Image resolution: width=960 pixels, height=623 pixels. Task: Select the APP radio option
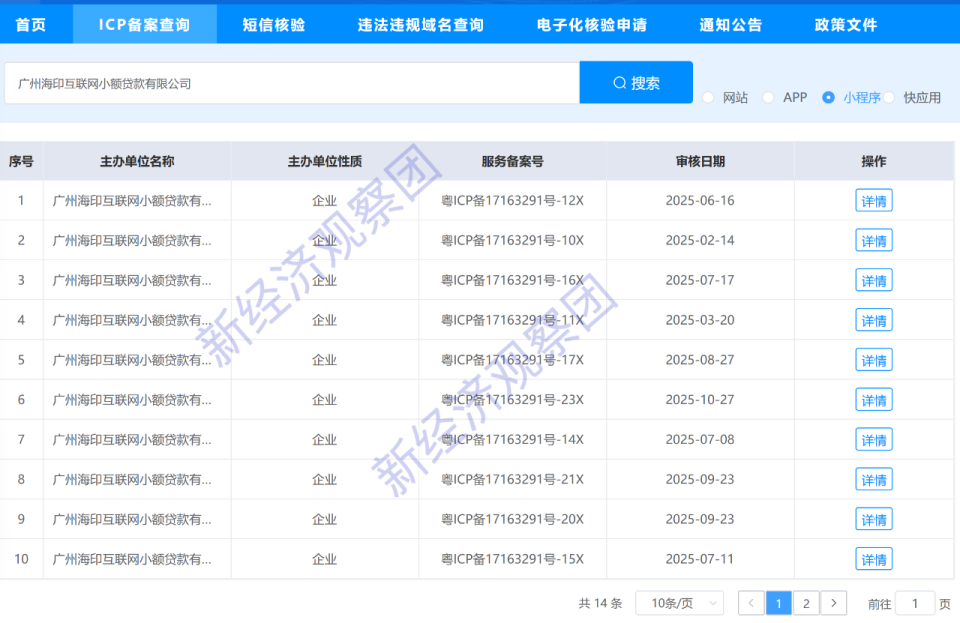tap(768, 97)
